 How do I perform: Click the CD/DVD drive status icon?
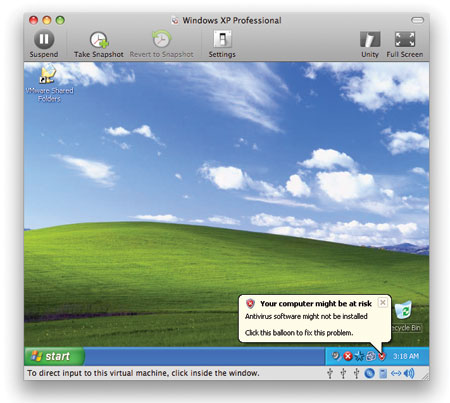(x=369, y=373)
